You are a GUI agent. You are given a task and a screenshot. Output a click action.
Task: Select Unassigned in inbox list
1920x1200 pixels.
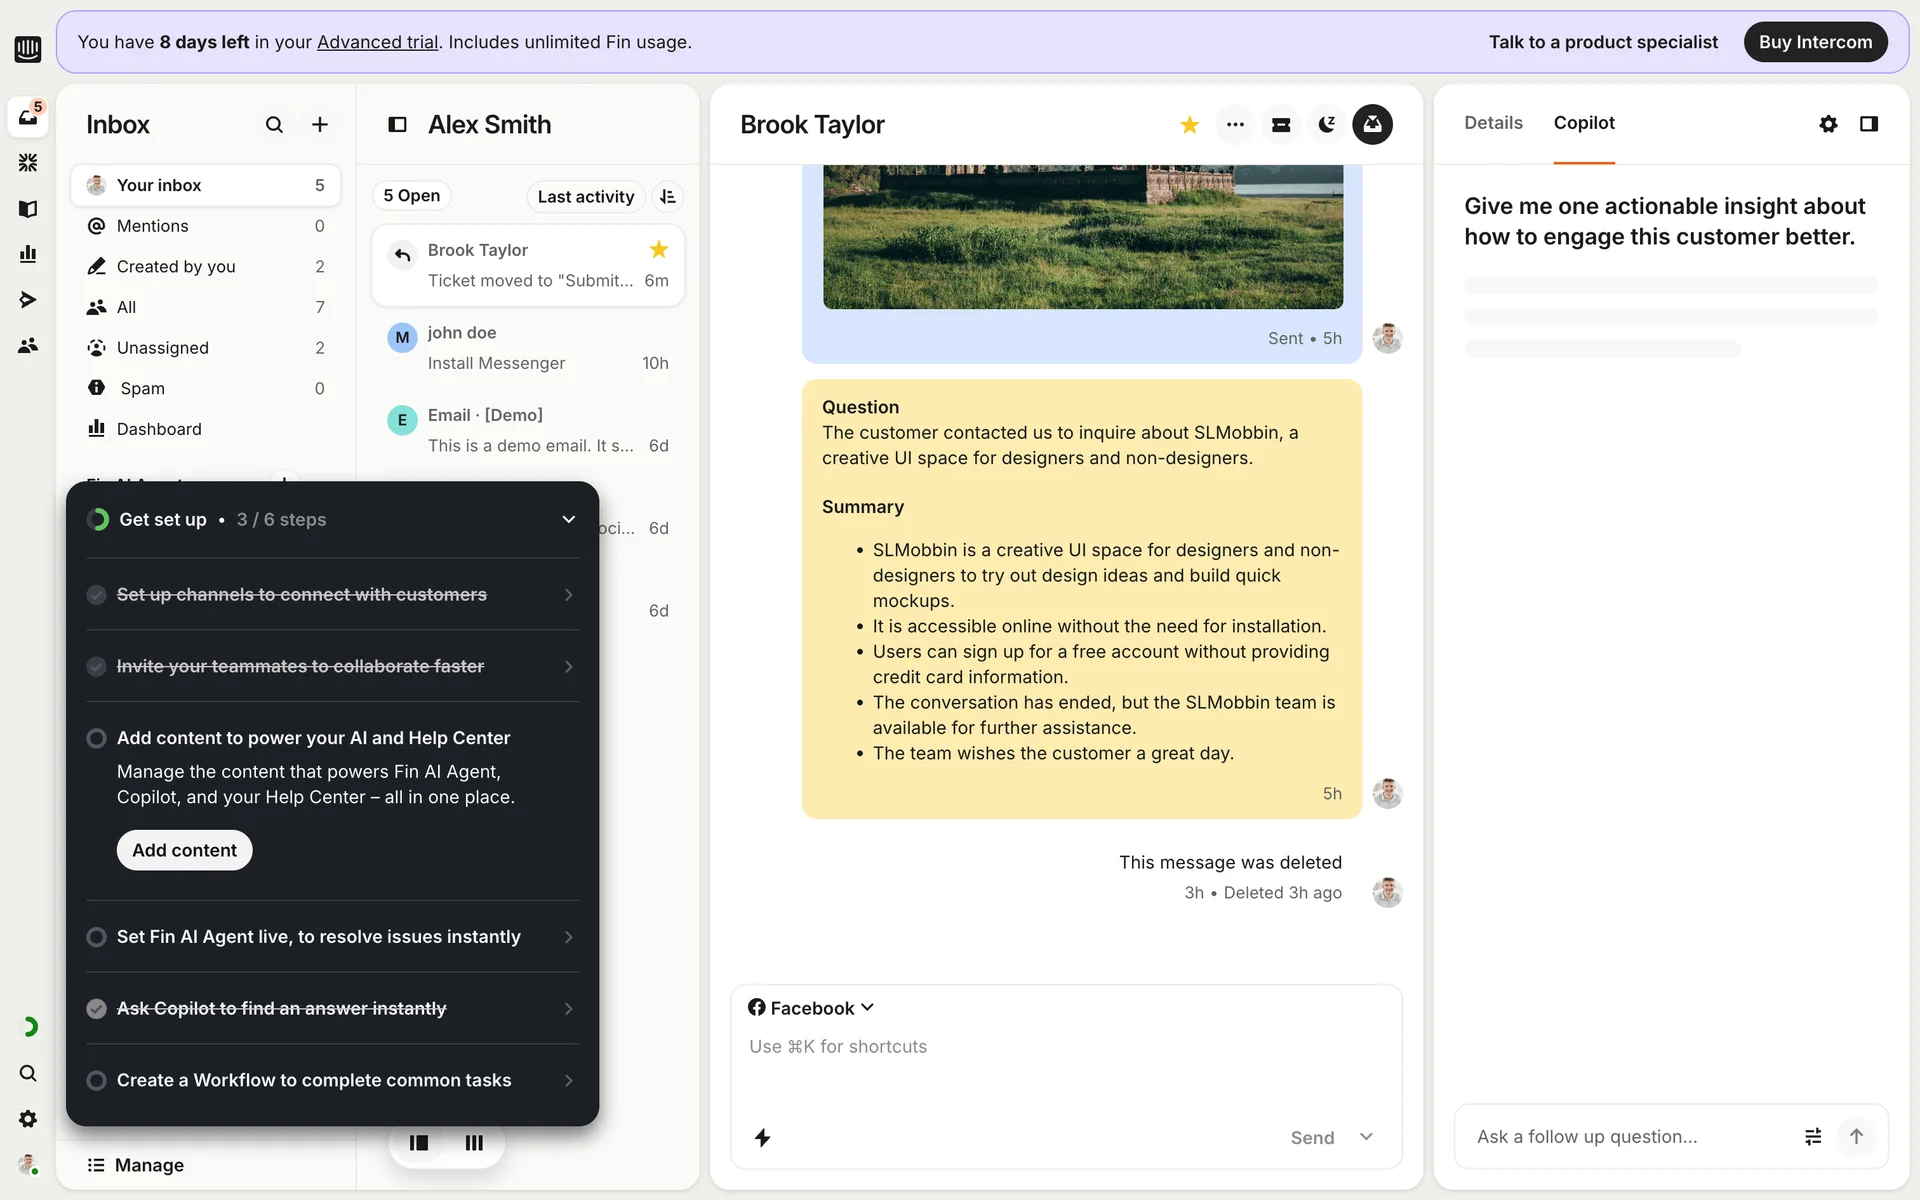tap(163, 348)
